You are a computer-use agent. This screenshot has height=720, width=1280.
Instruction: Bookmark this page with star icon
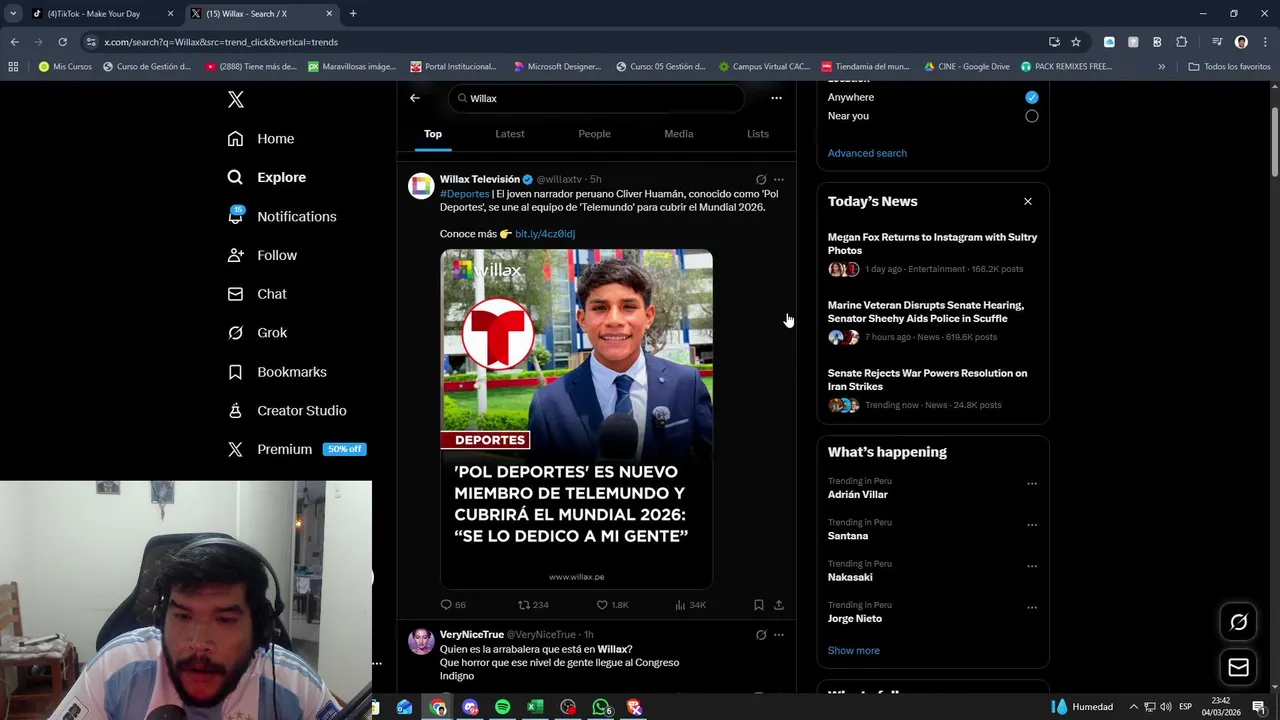tap(1076, 42)
